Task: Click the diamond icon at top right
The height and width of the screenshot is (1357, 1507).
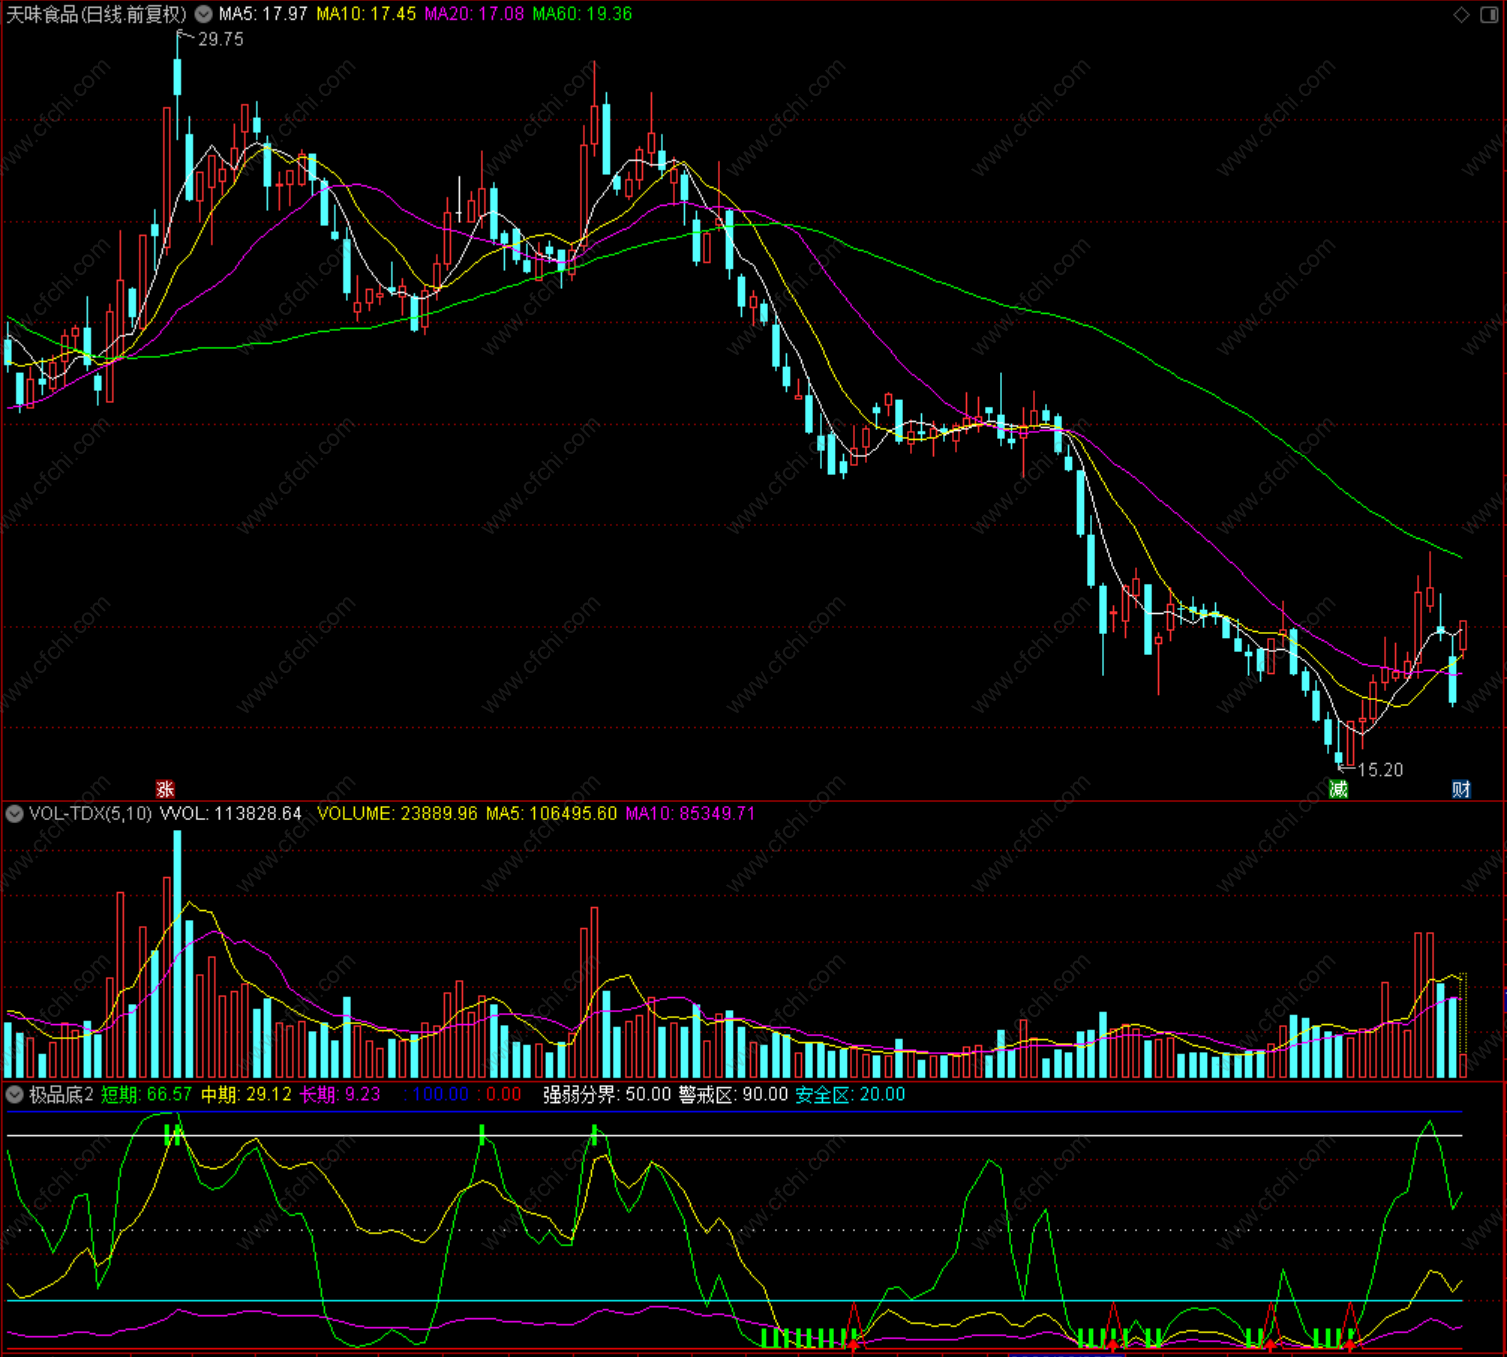Action: click(1461, 14)
